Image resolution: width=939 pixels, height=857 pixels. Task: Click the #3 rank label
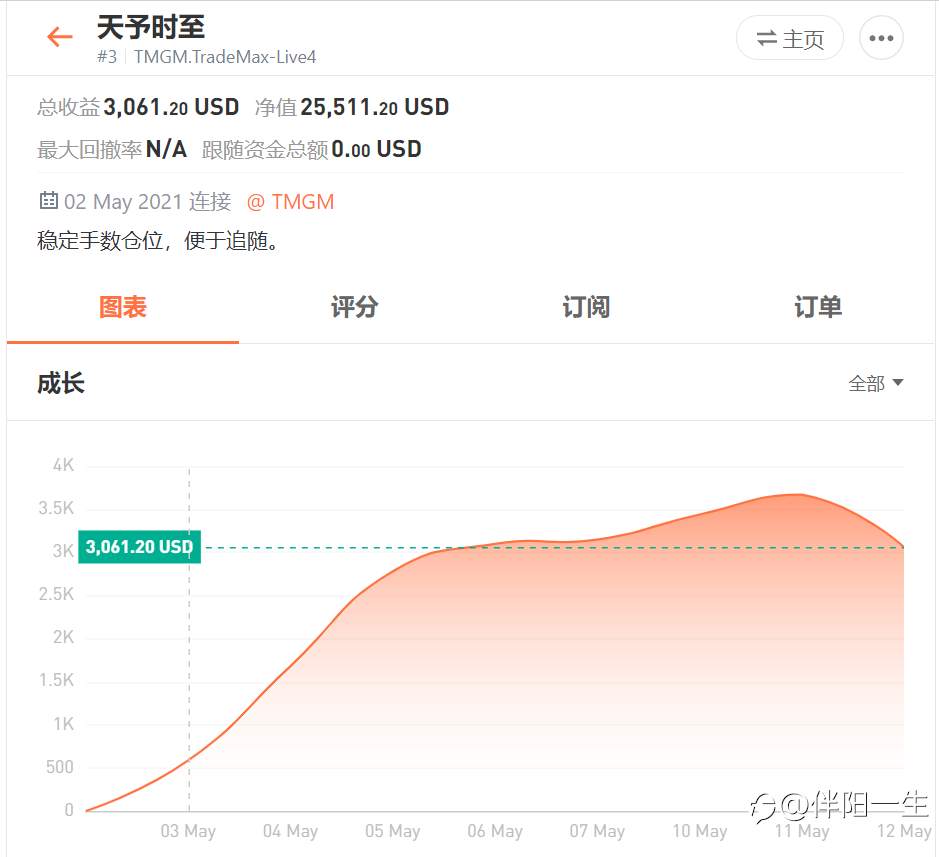[x=107, y=57]
